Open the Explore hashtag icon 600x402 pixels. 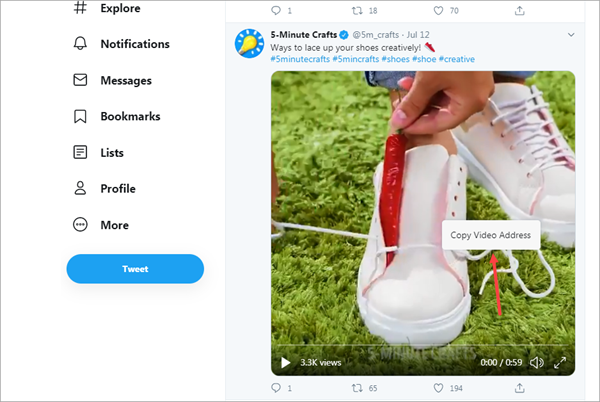tap(80, 8)
